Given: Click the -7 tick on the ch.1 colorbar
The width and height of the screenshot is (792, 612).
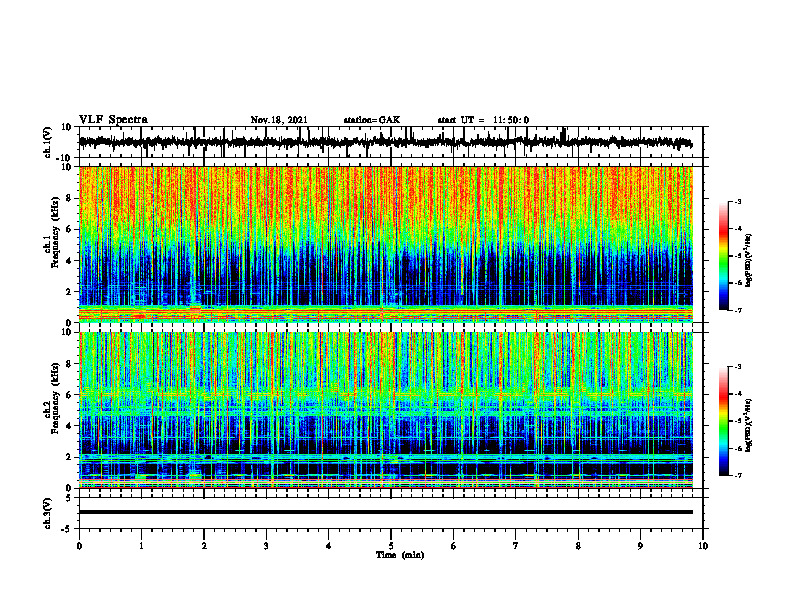Looking at the screenshot, I should coord(738,310).
